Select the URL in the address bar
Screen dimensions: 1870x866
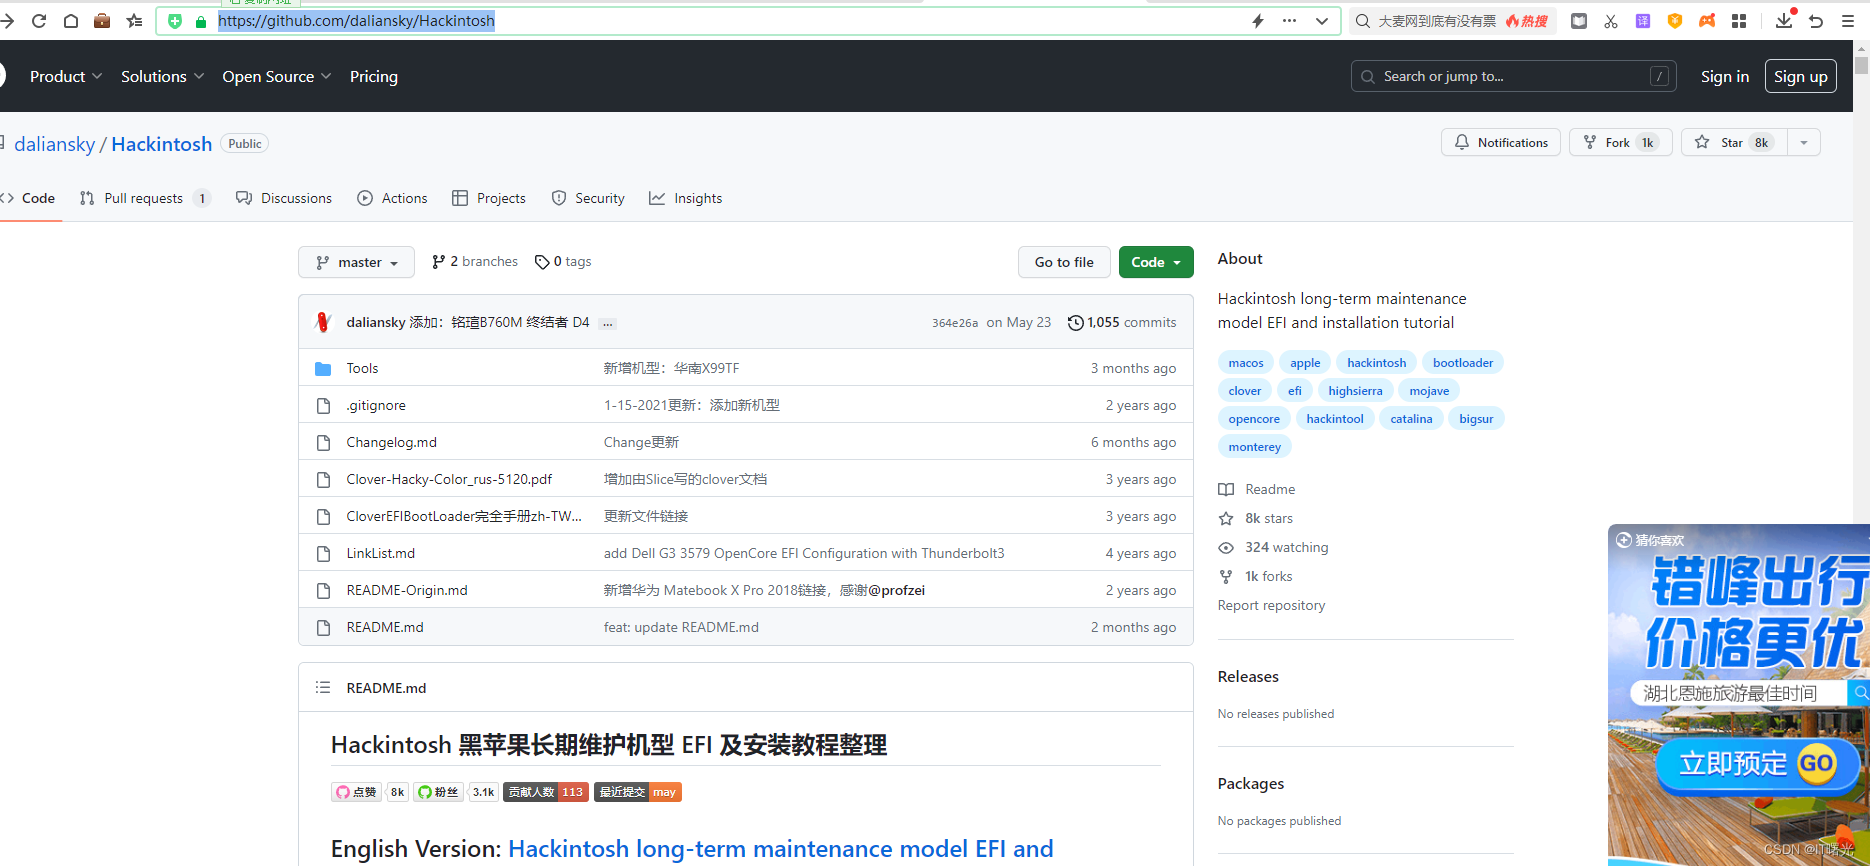click(x=356, y=21)
